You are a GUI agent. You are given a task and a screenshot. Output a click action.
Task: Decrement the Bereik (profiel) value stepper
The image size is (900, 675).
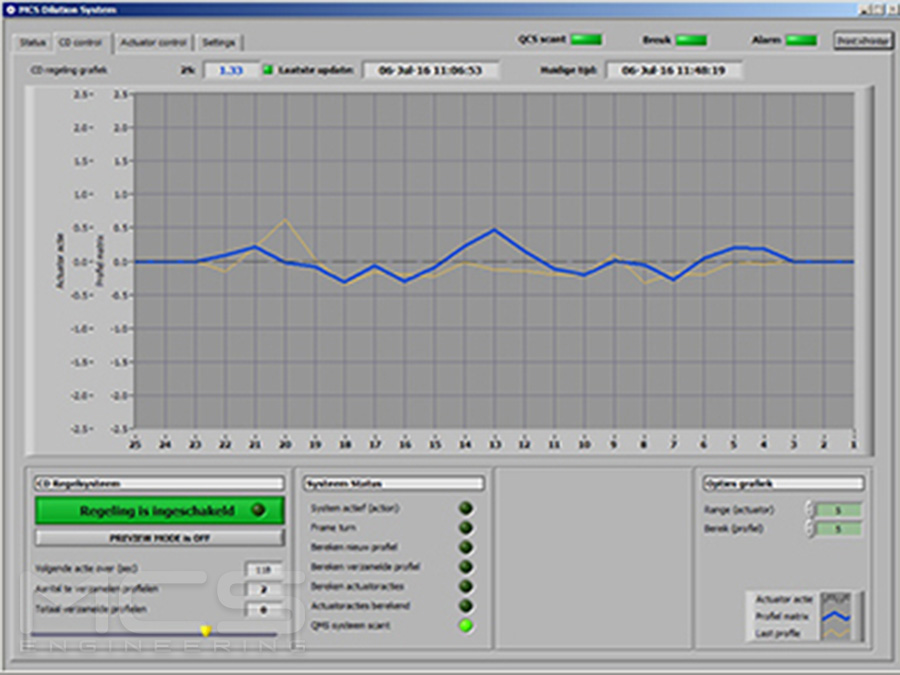click(810, 532)
